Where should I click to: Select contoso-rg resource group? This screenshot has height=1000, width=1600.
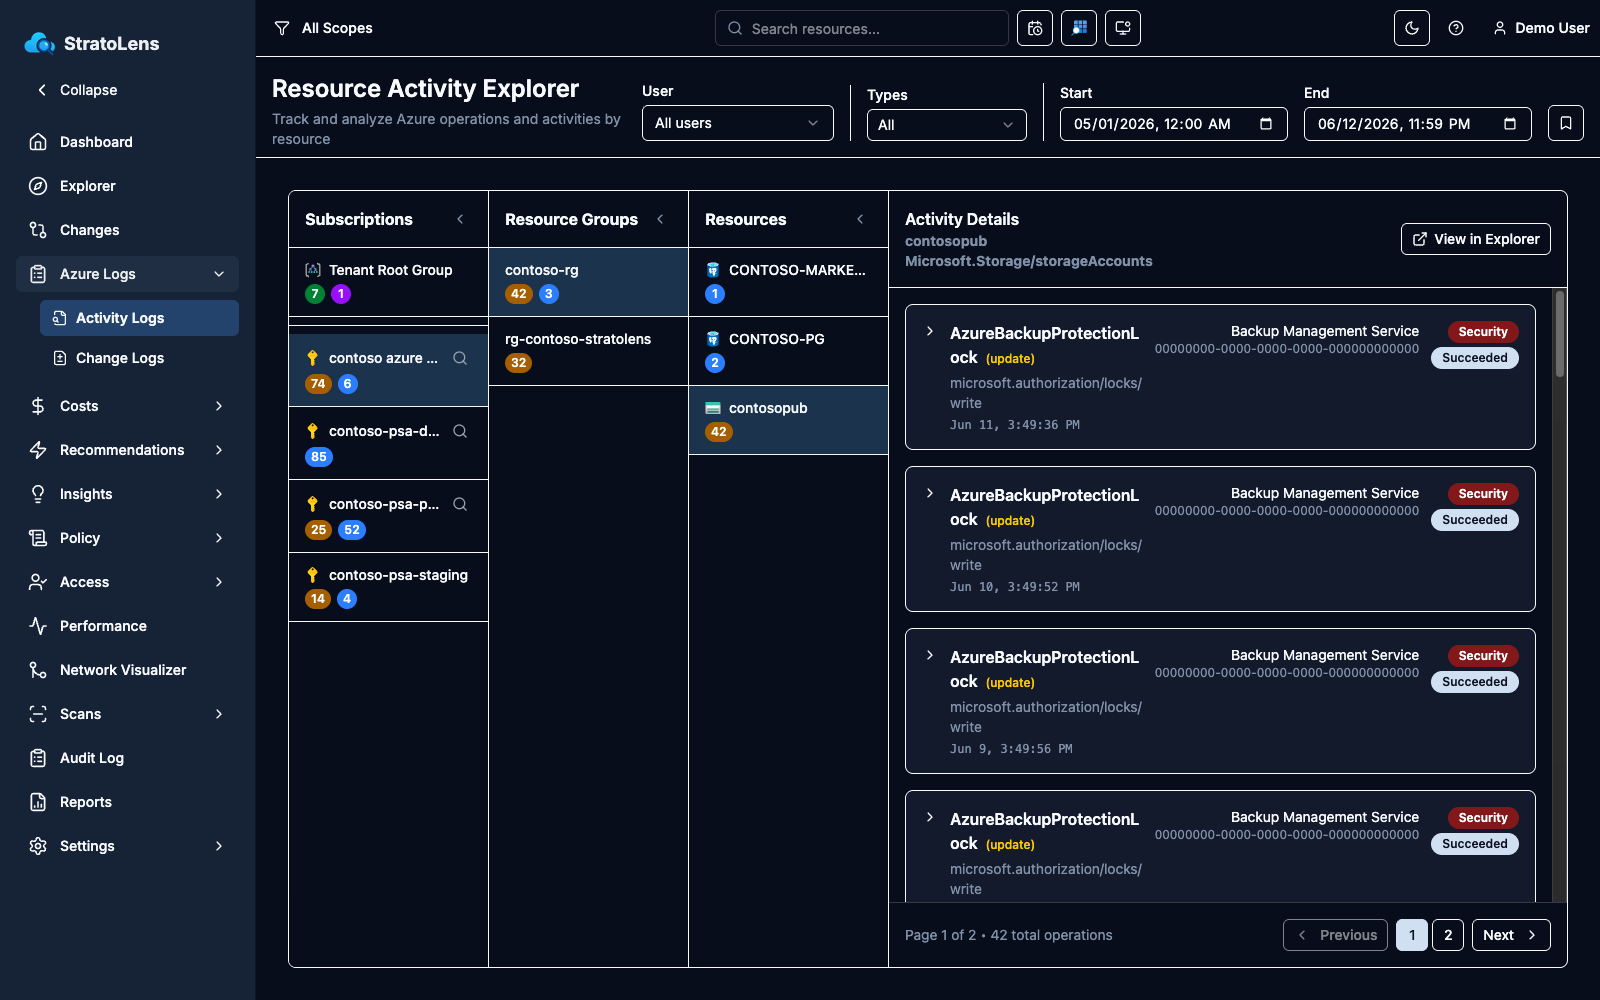588,282
